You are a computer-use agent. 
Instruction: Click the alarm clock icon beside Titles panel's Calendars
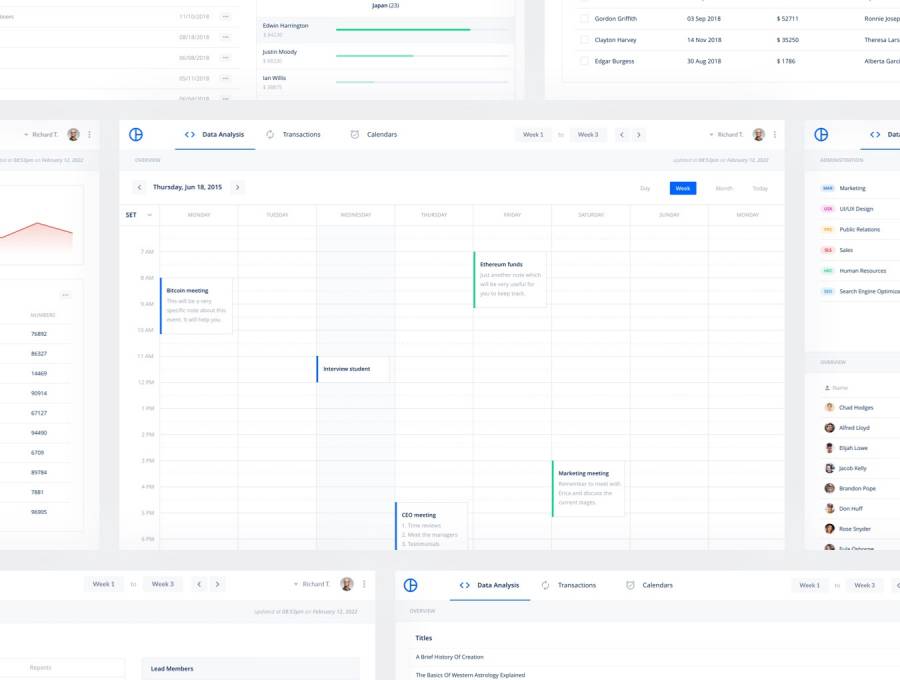630,585
